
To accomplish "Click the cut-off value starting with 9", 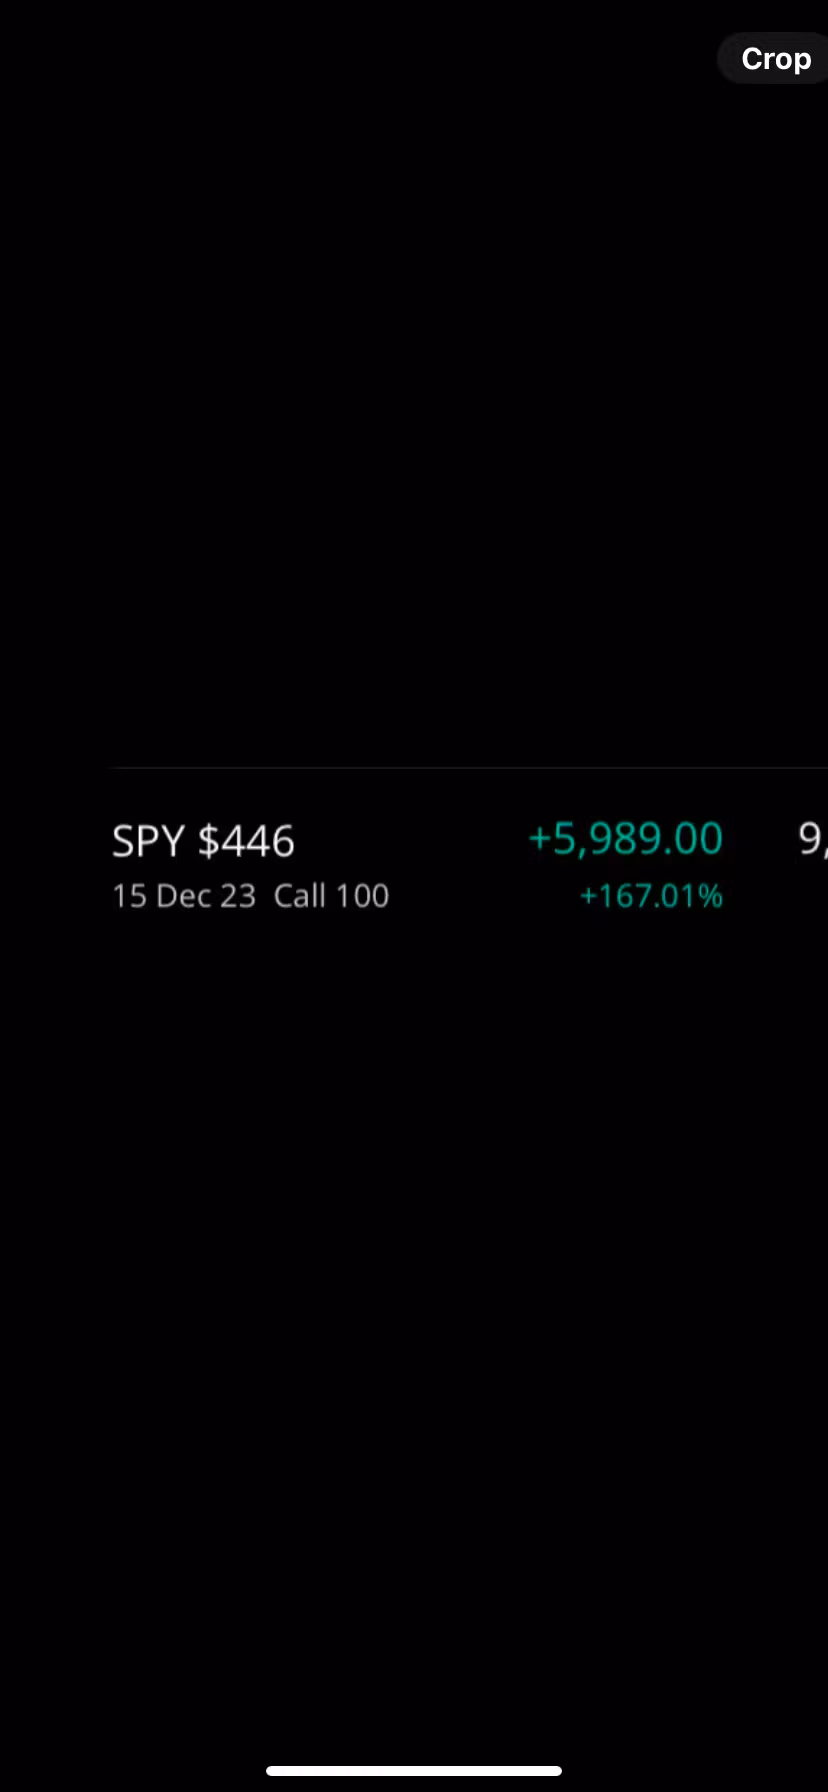I will 812,840.
